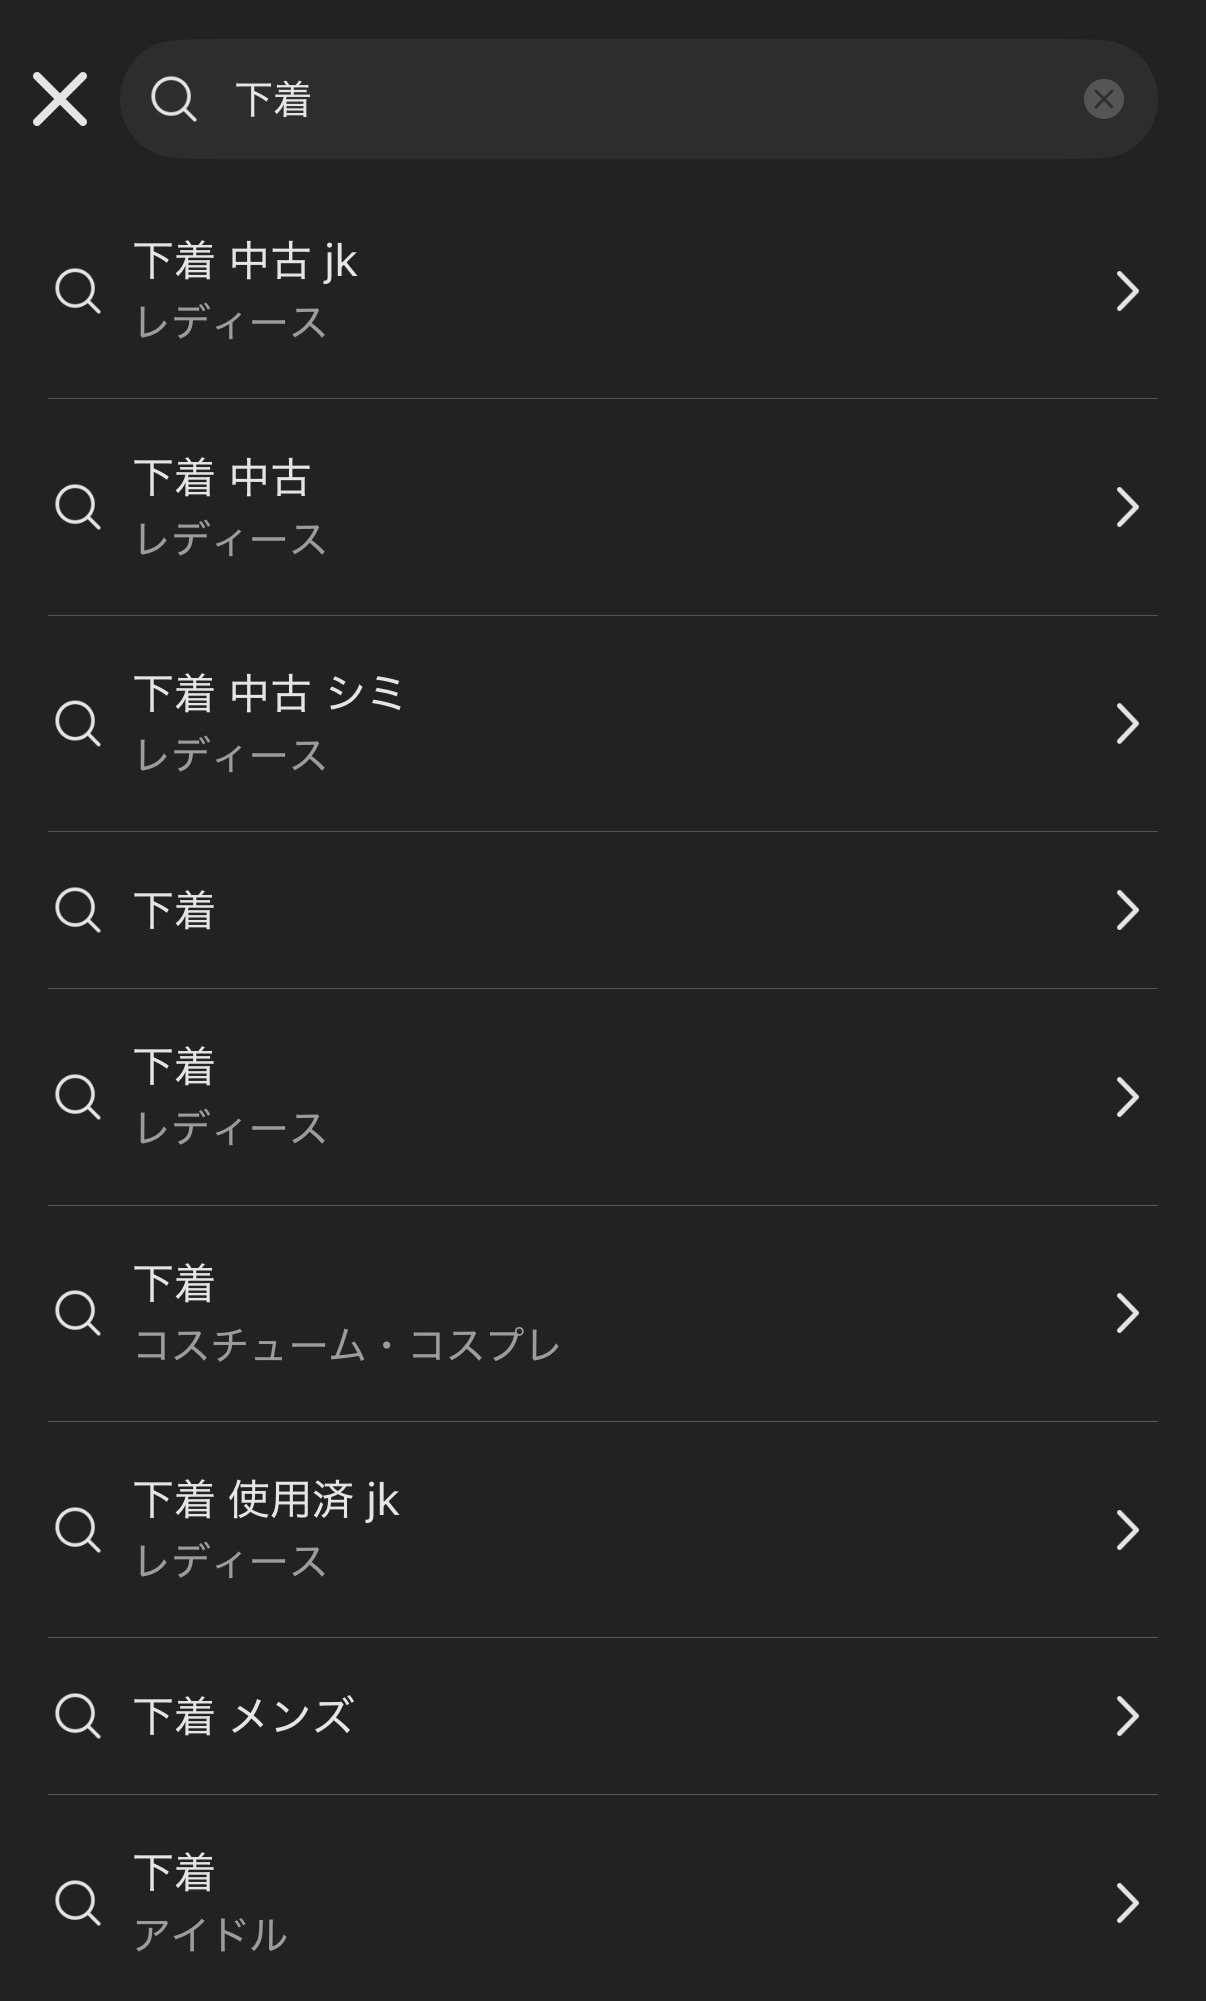The width and height of the screenshot is (1206, 2001).
Task: Click the magnifier icon beside 下着 メンズ
Action: coord(78,1716)
